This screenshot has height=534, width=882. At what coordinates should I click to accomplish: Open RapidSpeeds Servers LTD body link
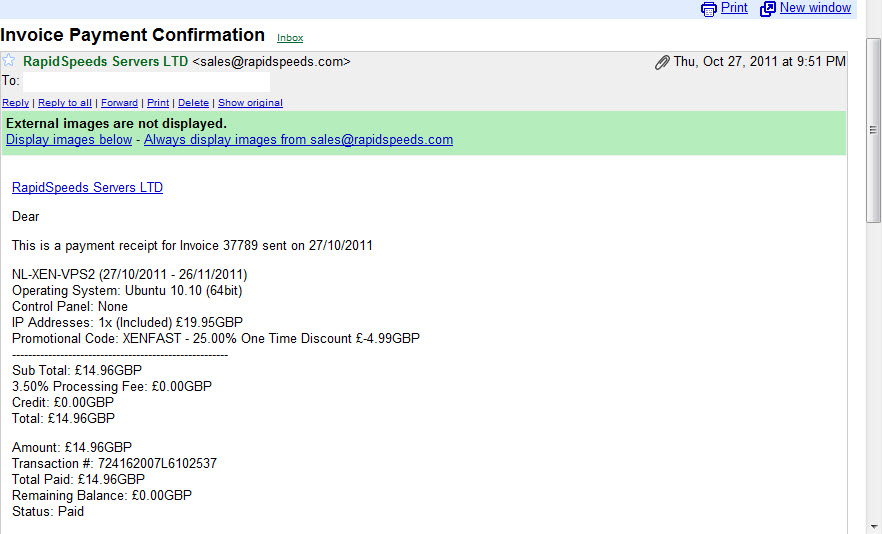coord(87,187)
